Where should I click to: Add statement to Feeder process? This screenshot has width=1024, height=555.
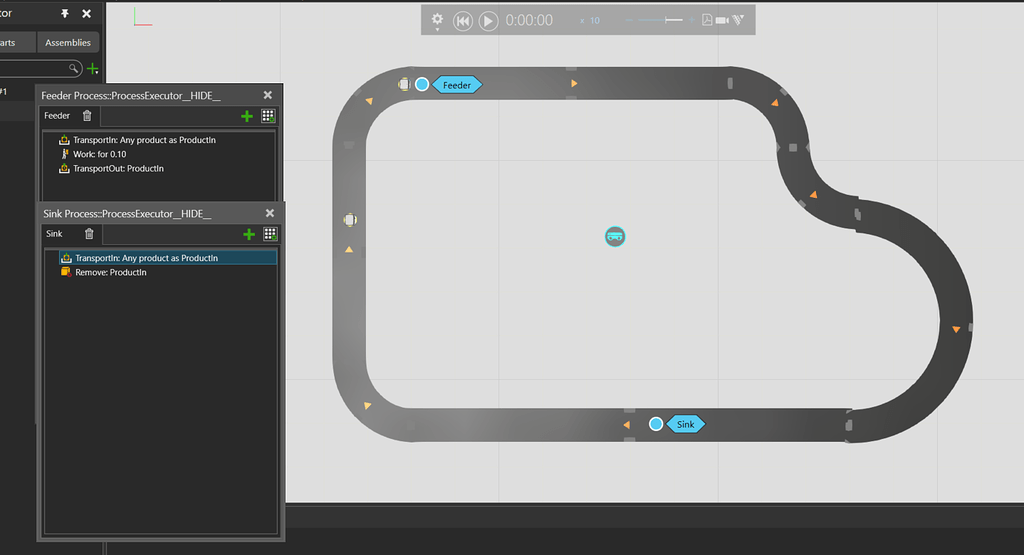tap(247, 116)
